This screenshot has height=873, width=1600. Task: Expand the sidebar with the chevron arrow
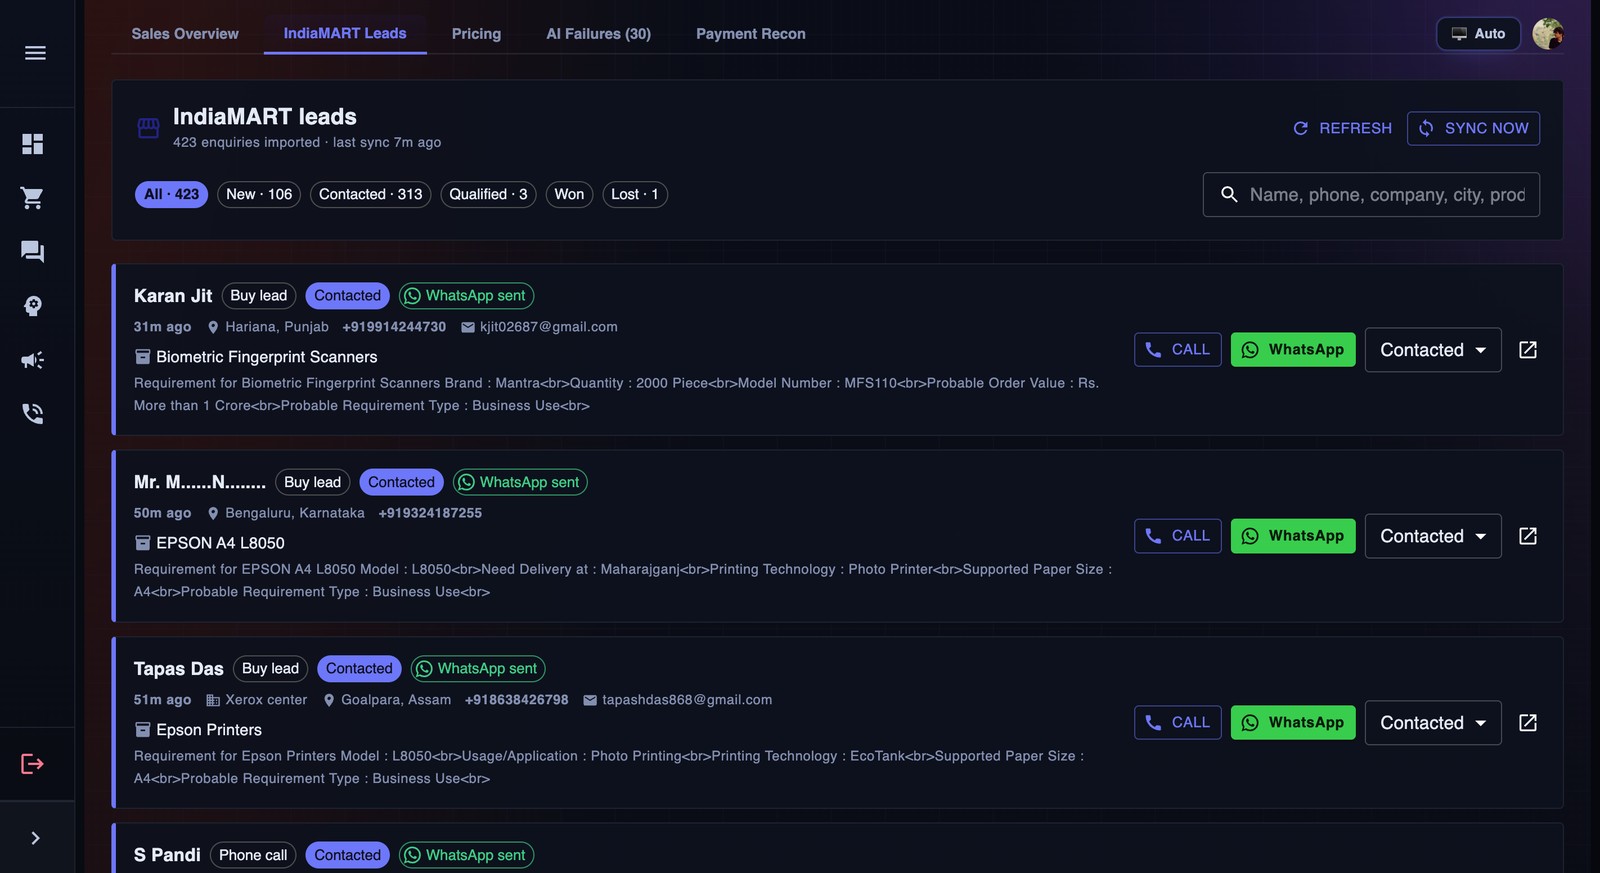35,838
